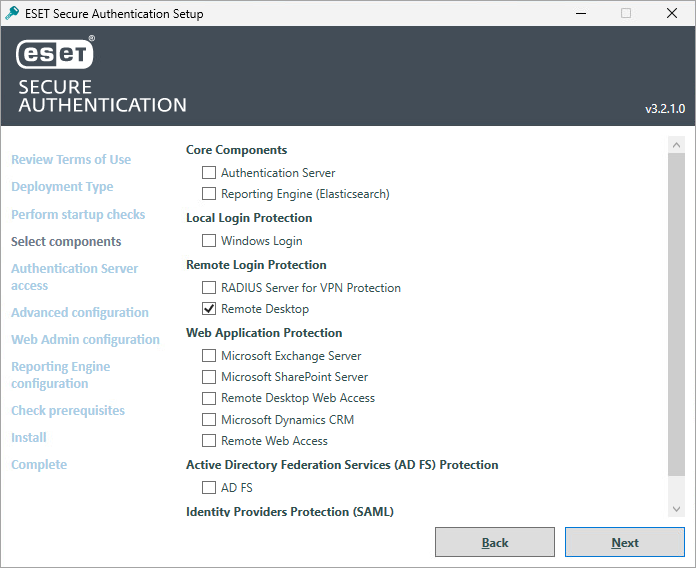Click the scrollbar down arrow
This screenshot has width=696, height=568.
coord(676,509)
